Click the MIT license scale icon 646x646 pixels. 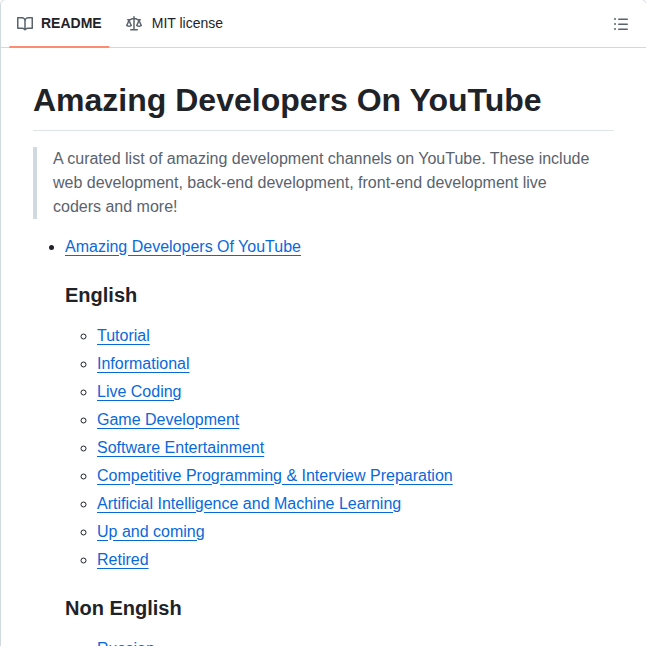[134, 23]
